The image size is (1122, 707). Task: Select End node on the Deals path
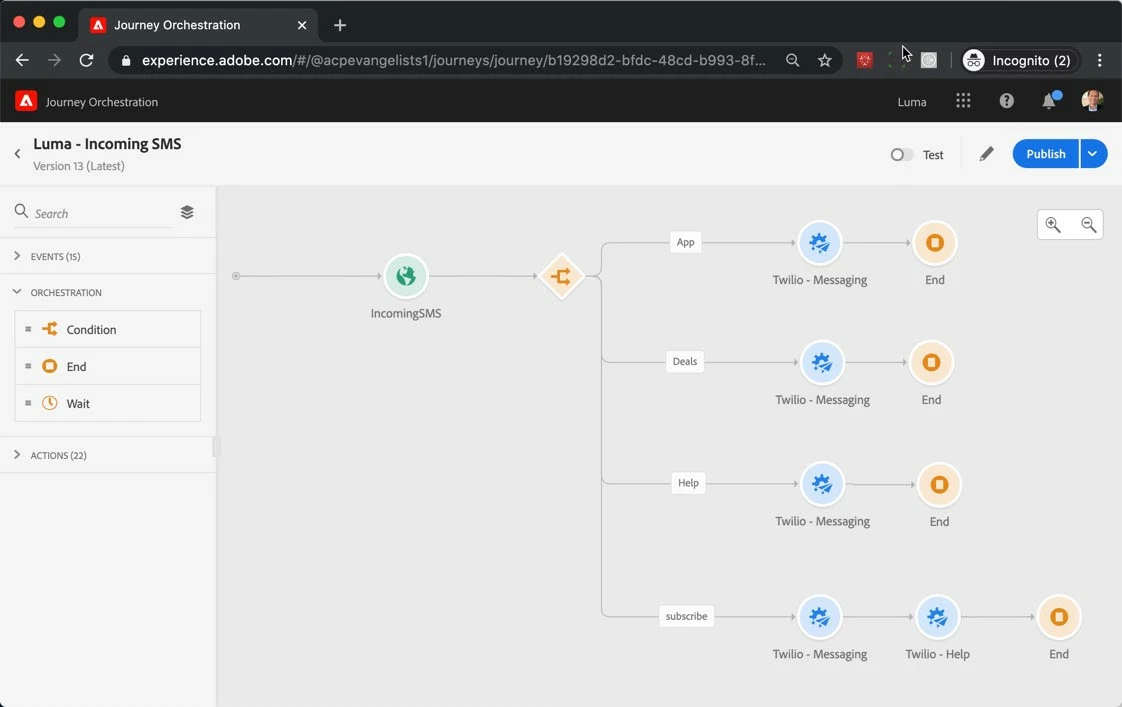[931, 362]
